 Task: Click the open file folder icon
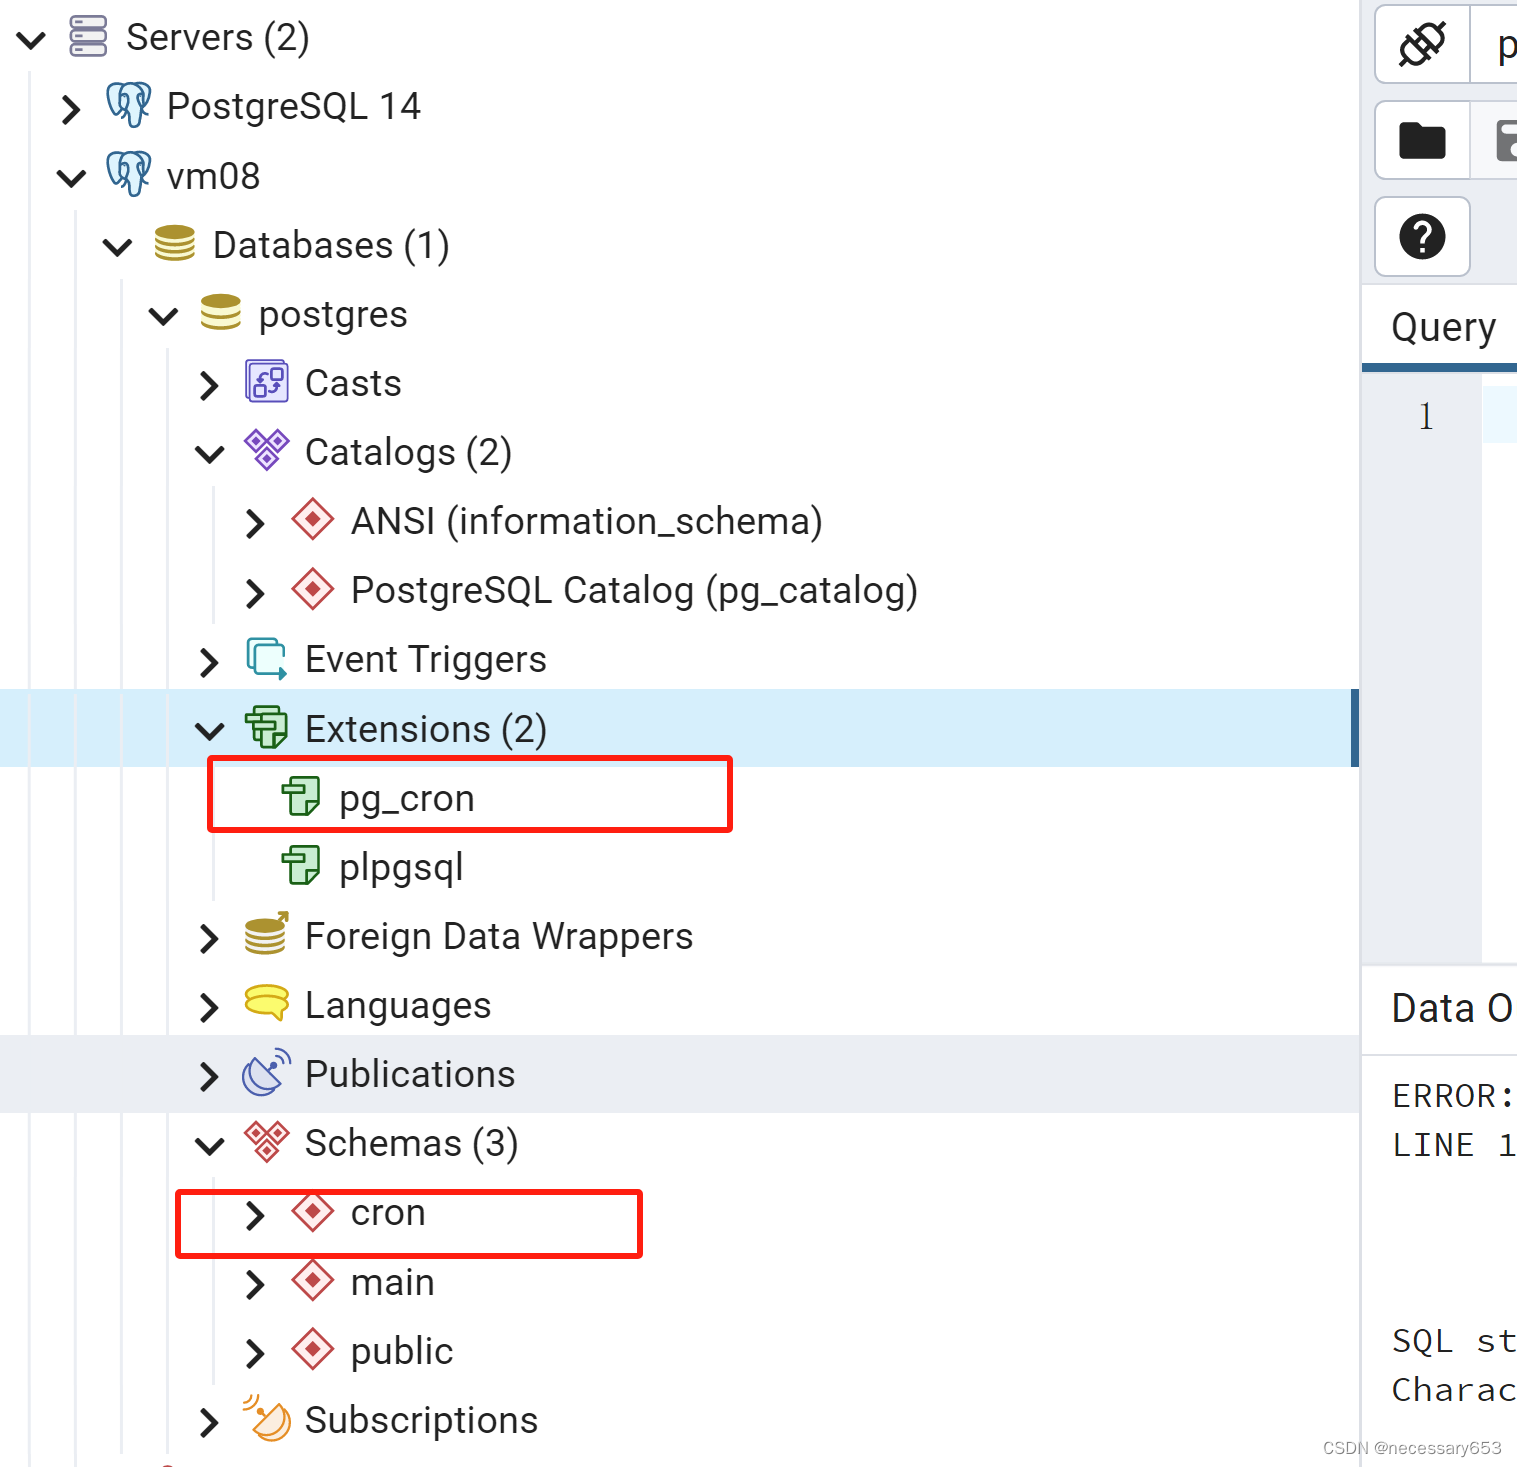point(1421,140)
